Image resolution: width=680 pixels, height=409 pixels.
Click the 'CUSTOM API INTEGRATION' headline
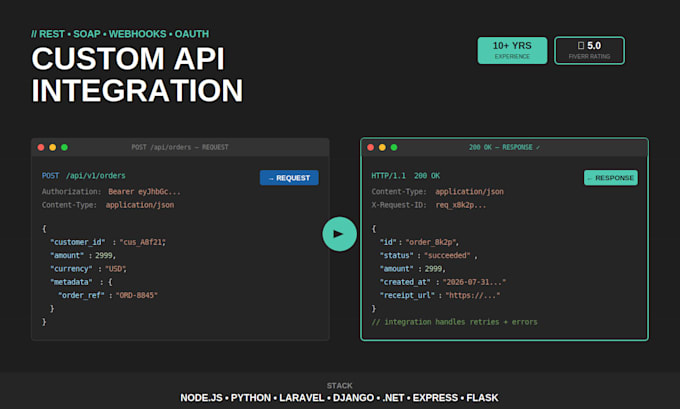pyautogui.click(x=137, y=75)
